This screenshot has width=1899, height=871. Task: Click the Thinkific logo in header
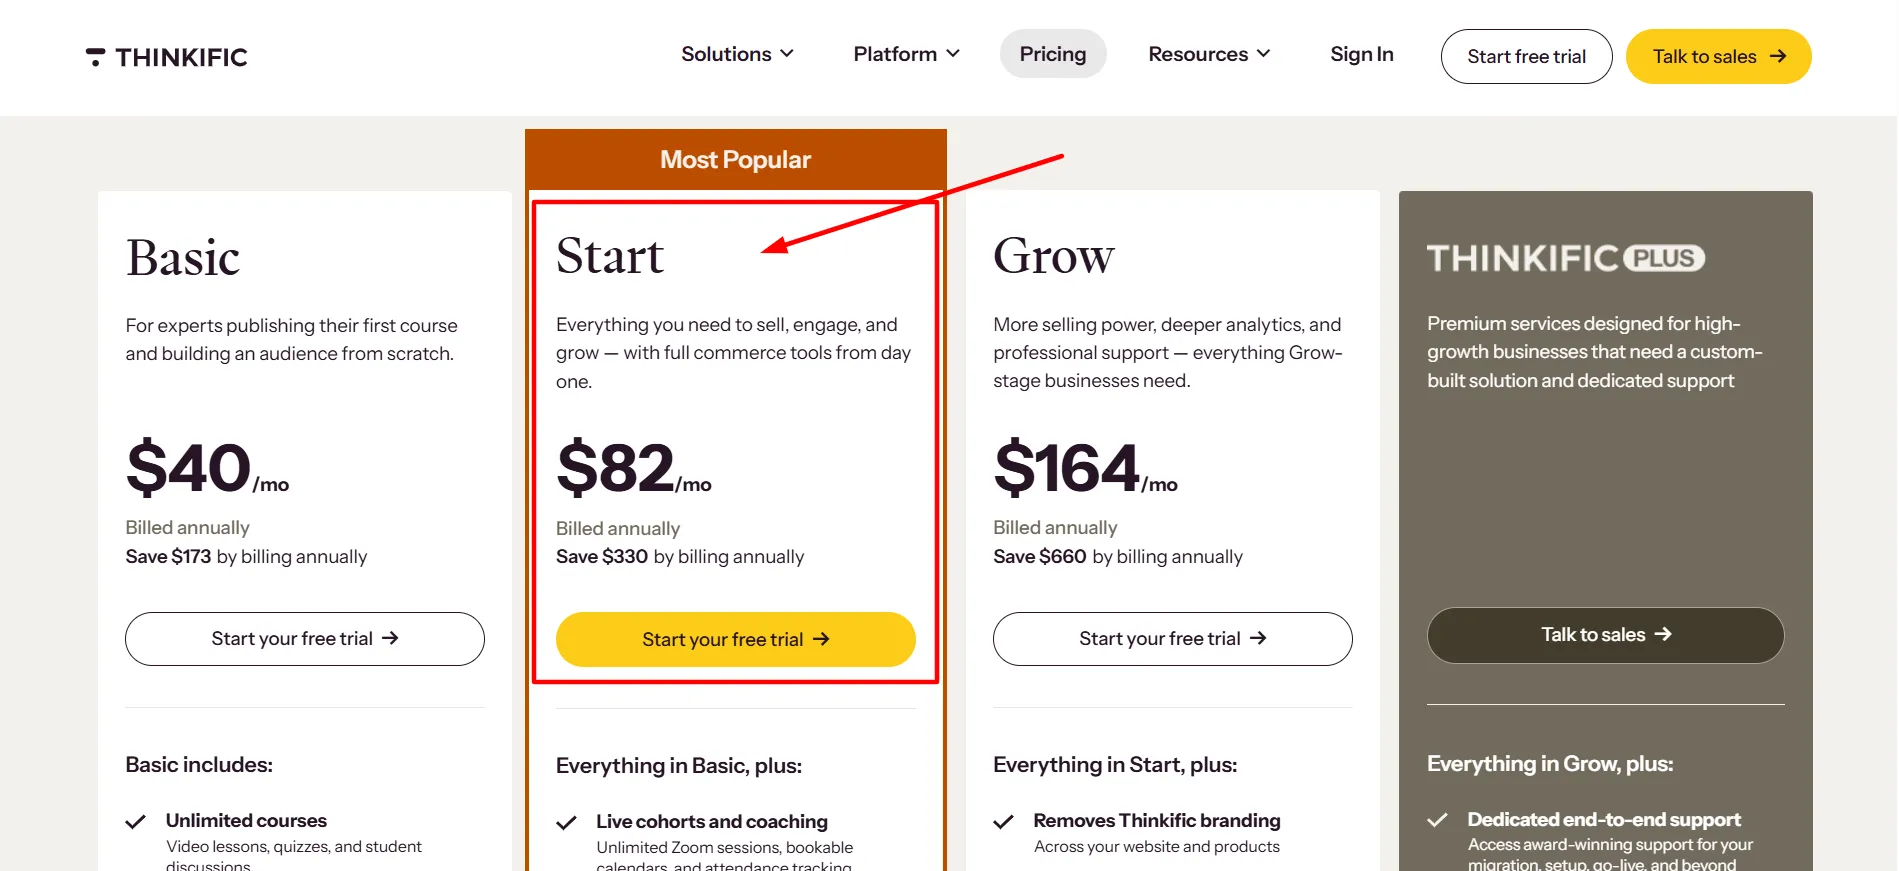click(166, 57)
